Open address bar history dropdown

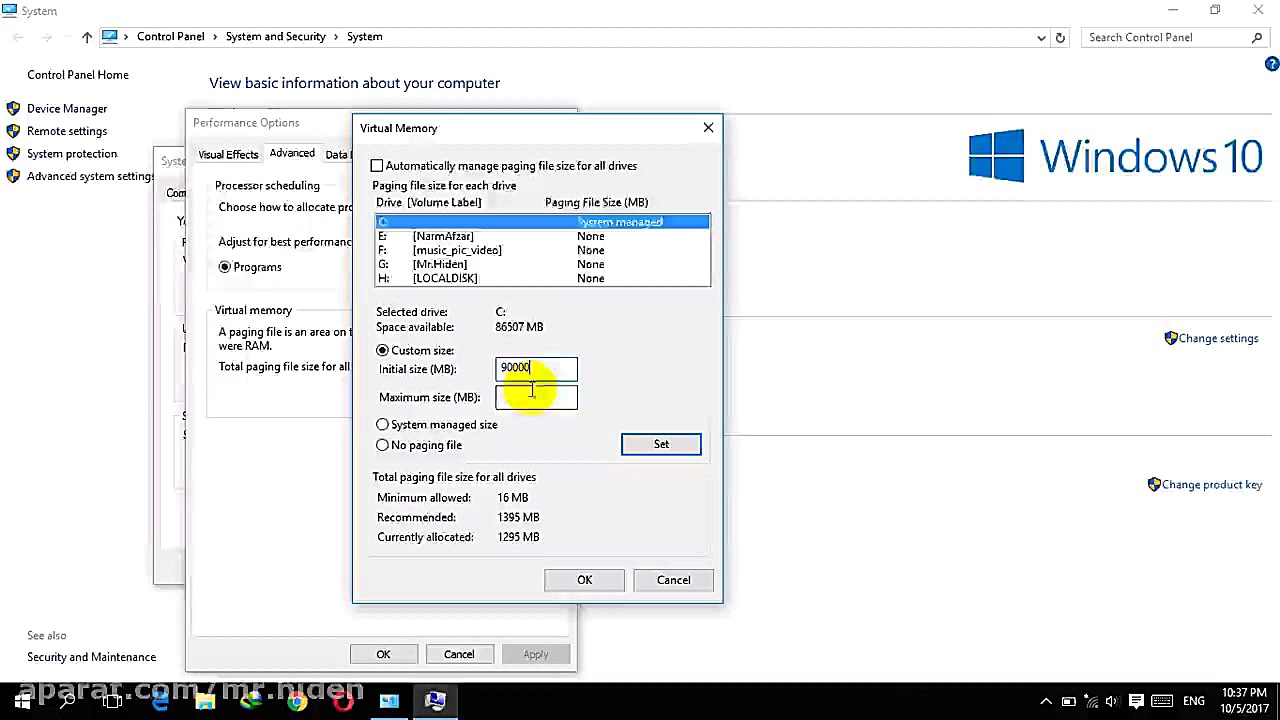[1041, 37]
